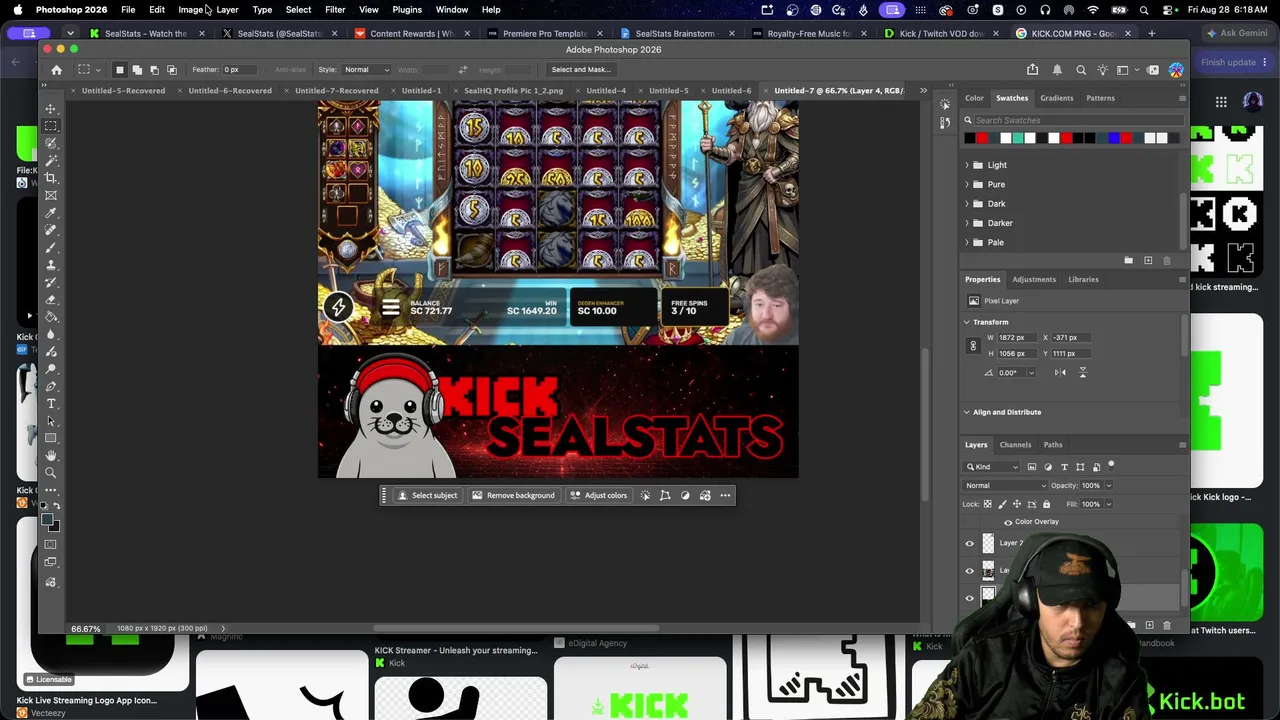Collapse the Transform section
The image size is (1280, 720).
click(x=967, y=322)
